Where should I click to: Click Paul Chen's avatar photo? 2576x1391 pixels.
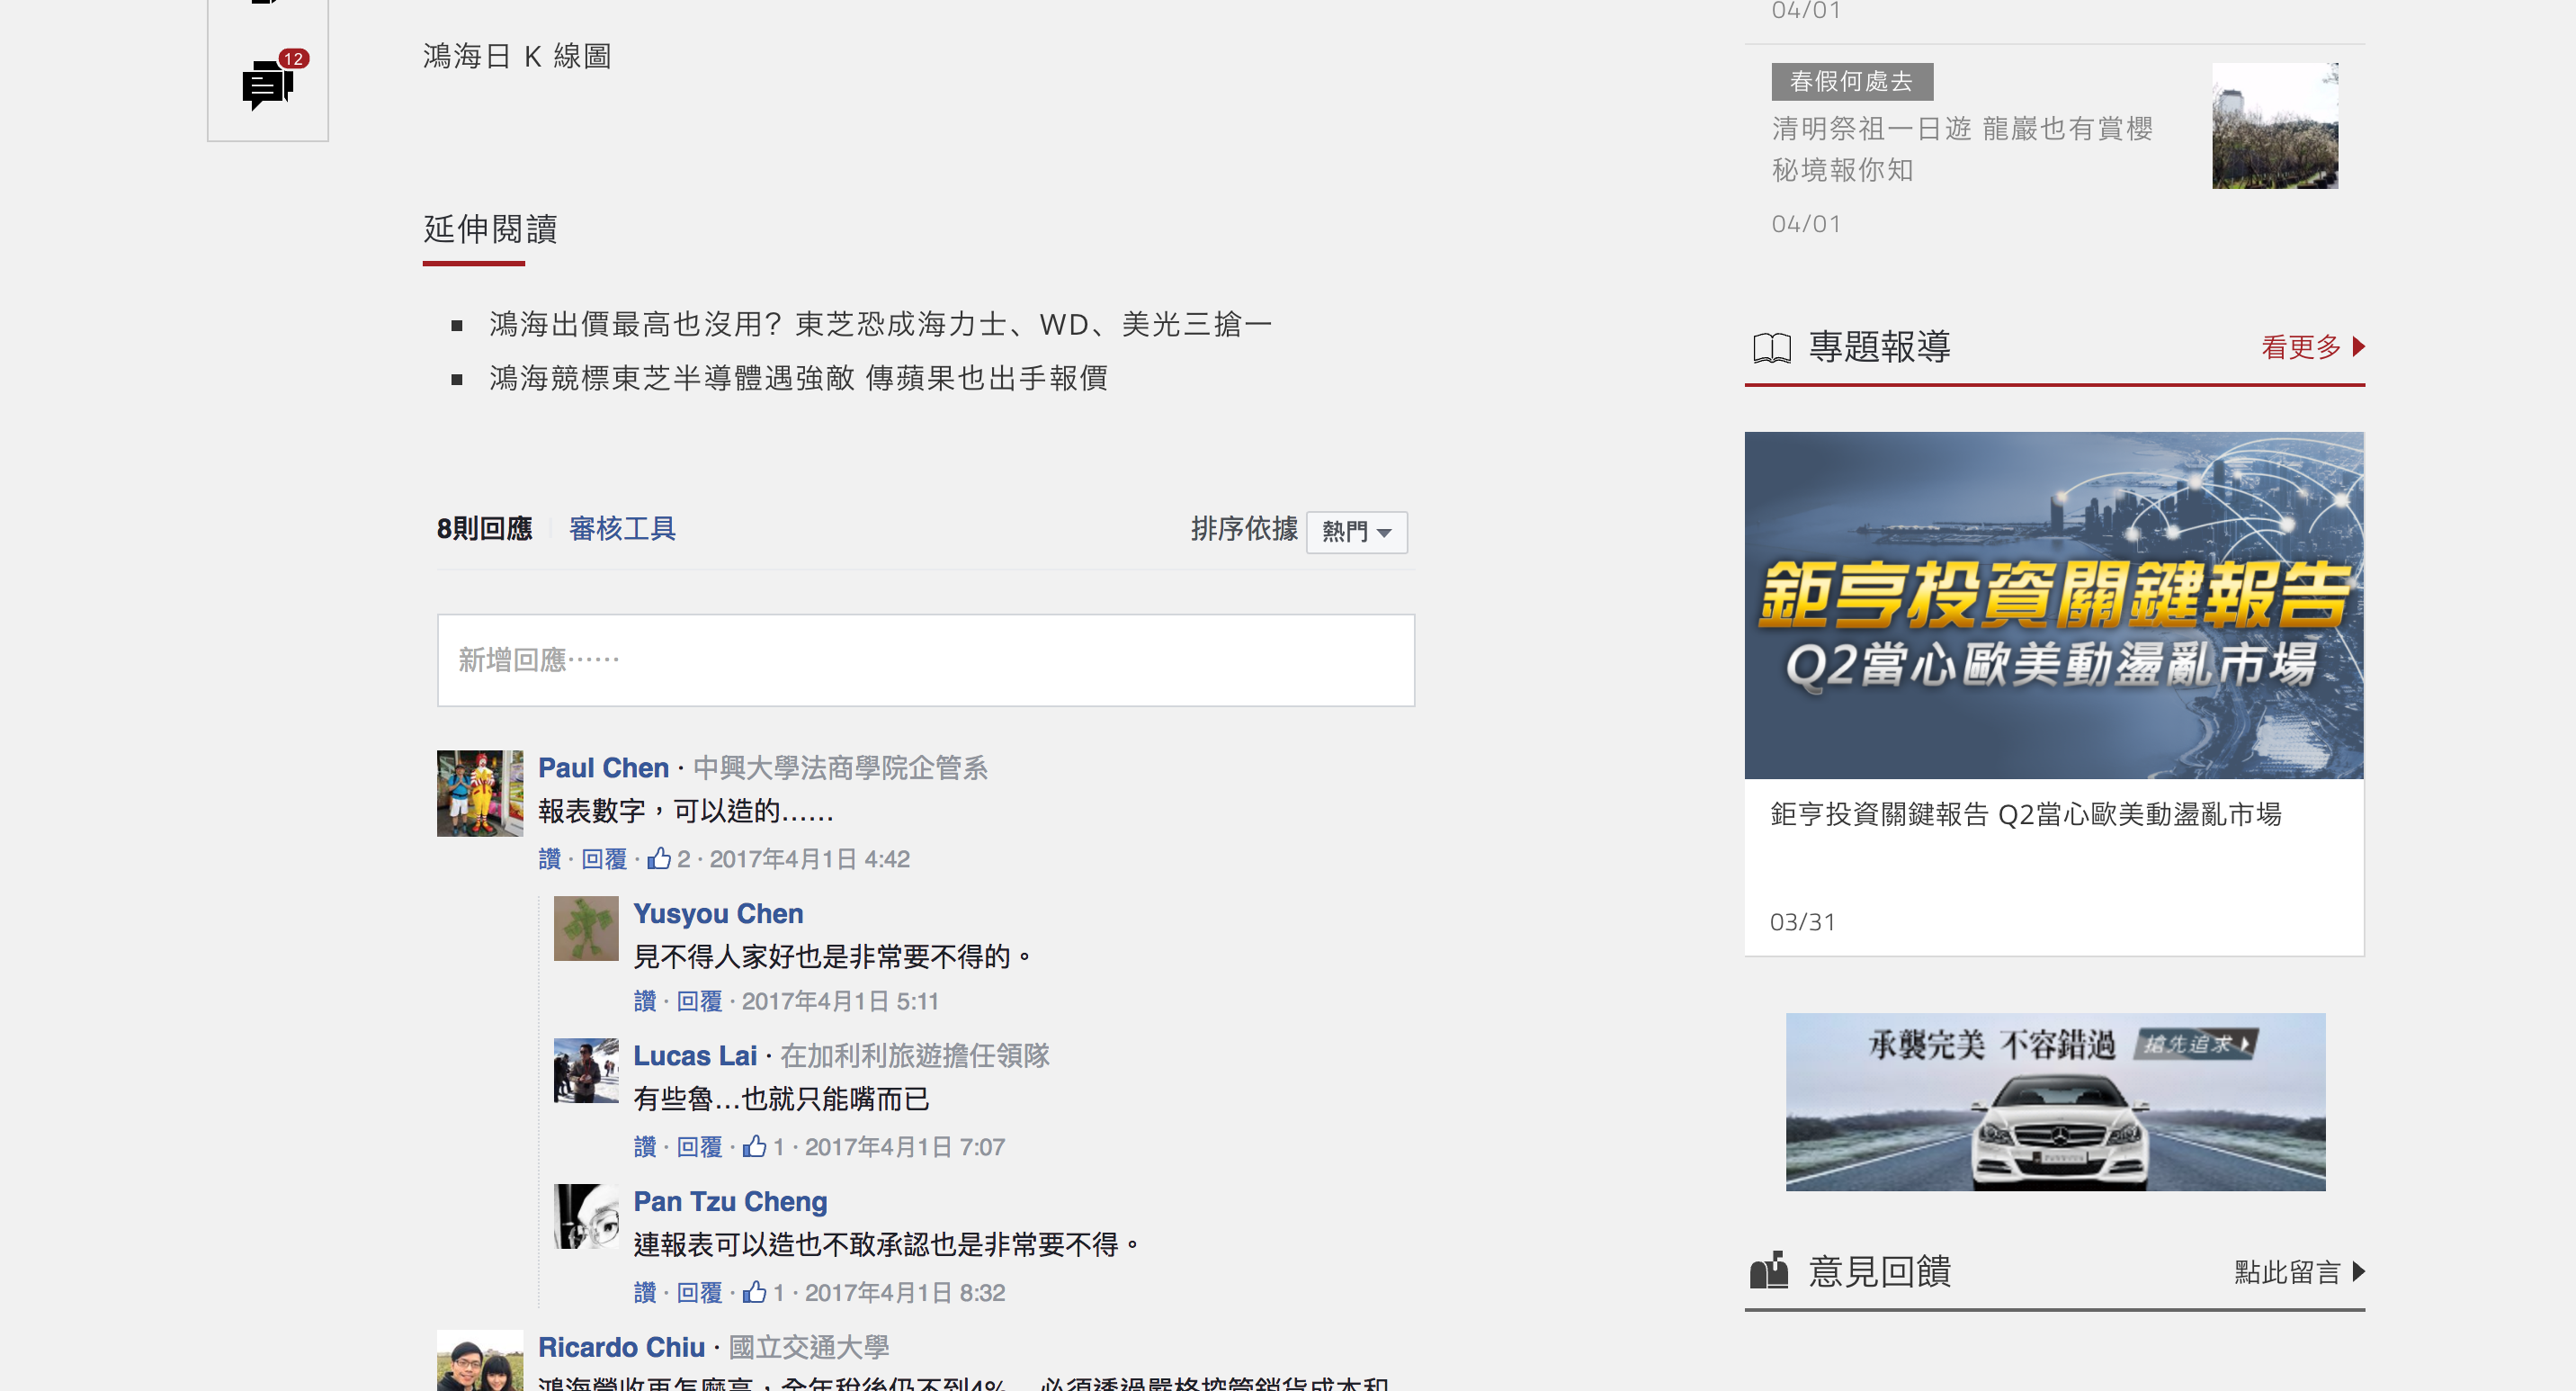coord(480,793)
